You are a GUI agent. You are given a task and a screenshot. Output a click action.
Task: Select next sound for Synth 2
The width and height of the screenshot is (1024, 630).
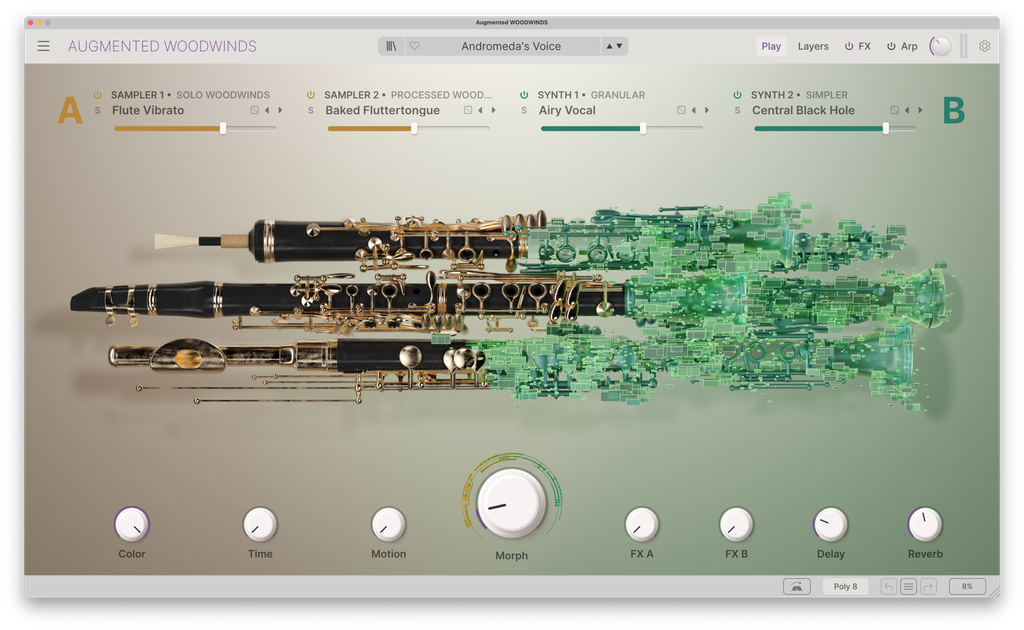(x=920, y=110)
